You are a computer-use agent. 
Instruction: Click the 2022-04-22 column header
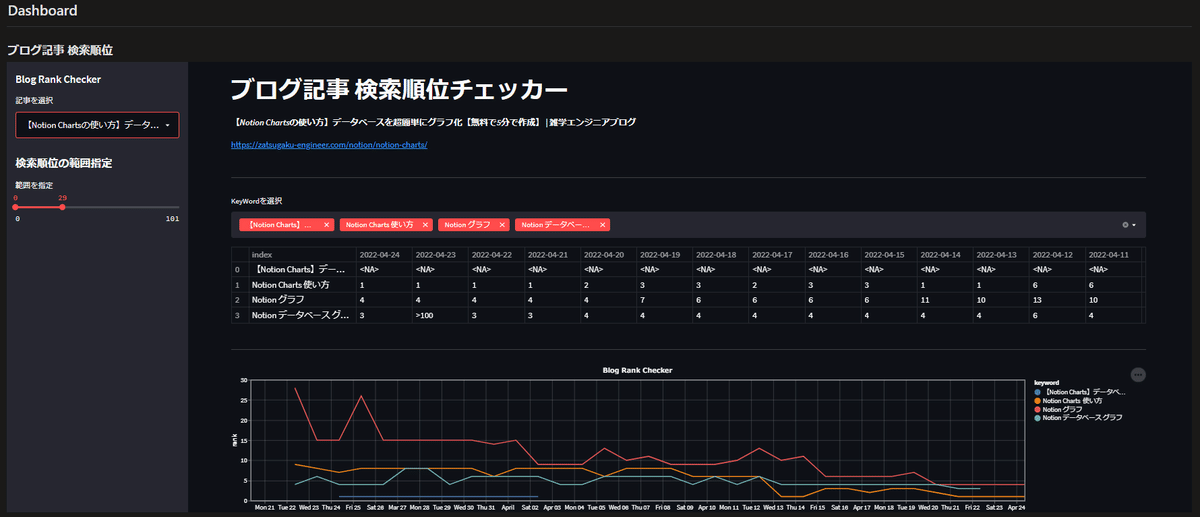495,255
